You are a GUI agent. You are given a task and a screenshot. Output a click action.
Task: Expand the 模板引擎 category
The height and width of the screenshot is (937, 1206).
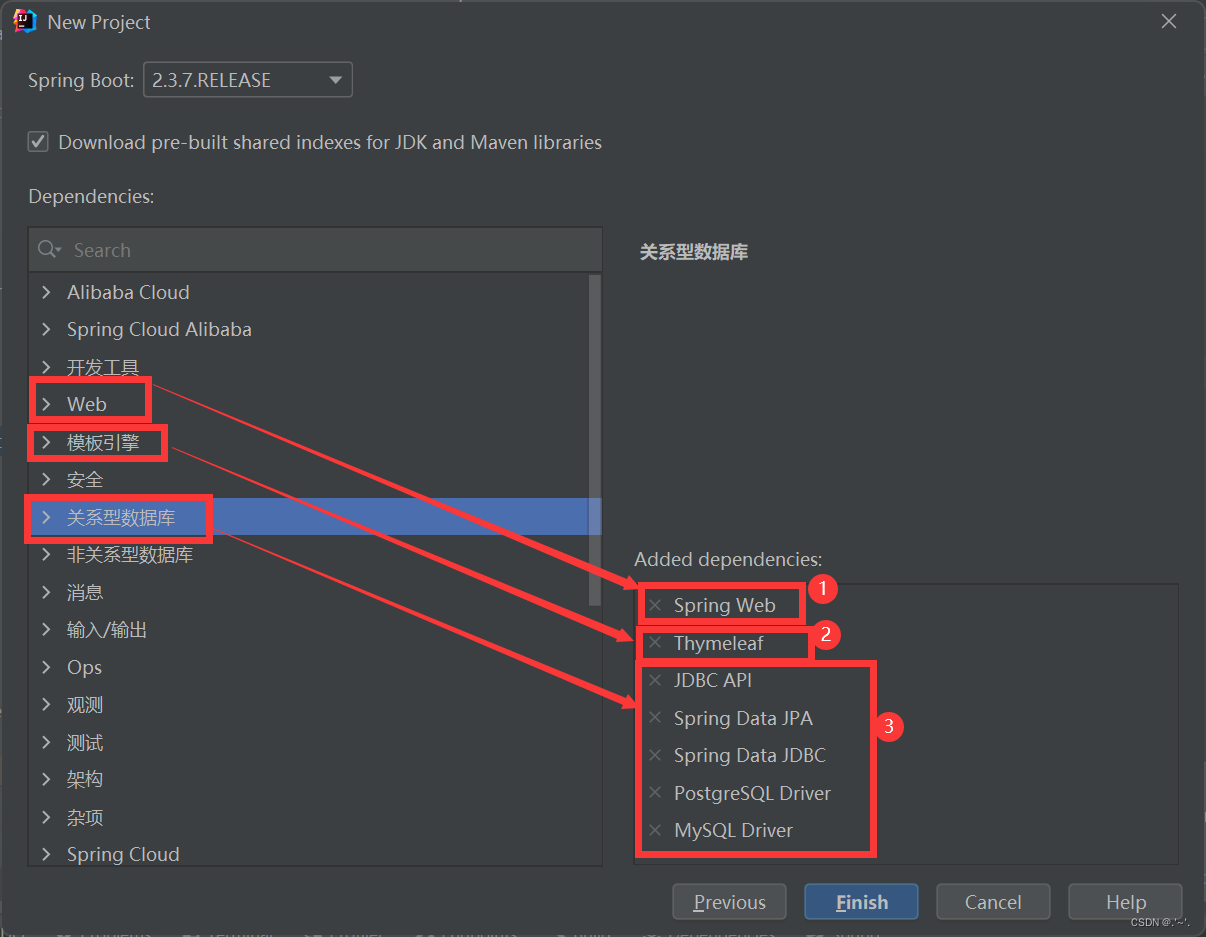click(x=46, y=442)
